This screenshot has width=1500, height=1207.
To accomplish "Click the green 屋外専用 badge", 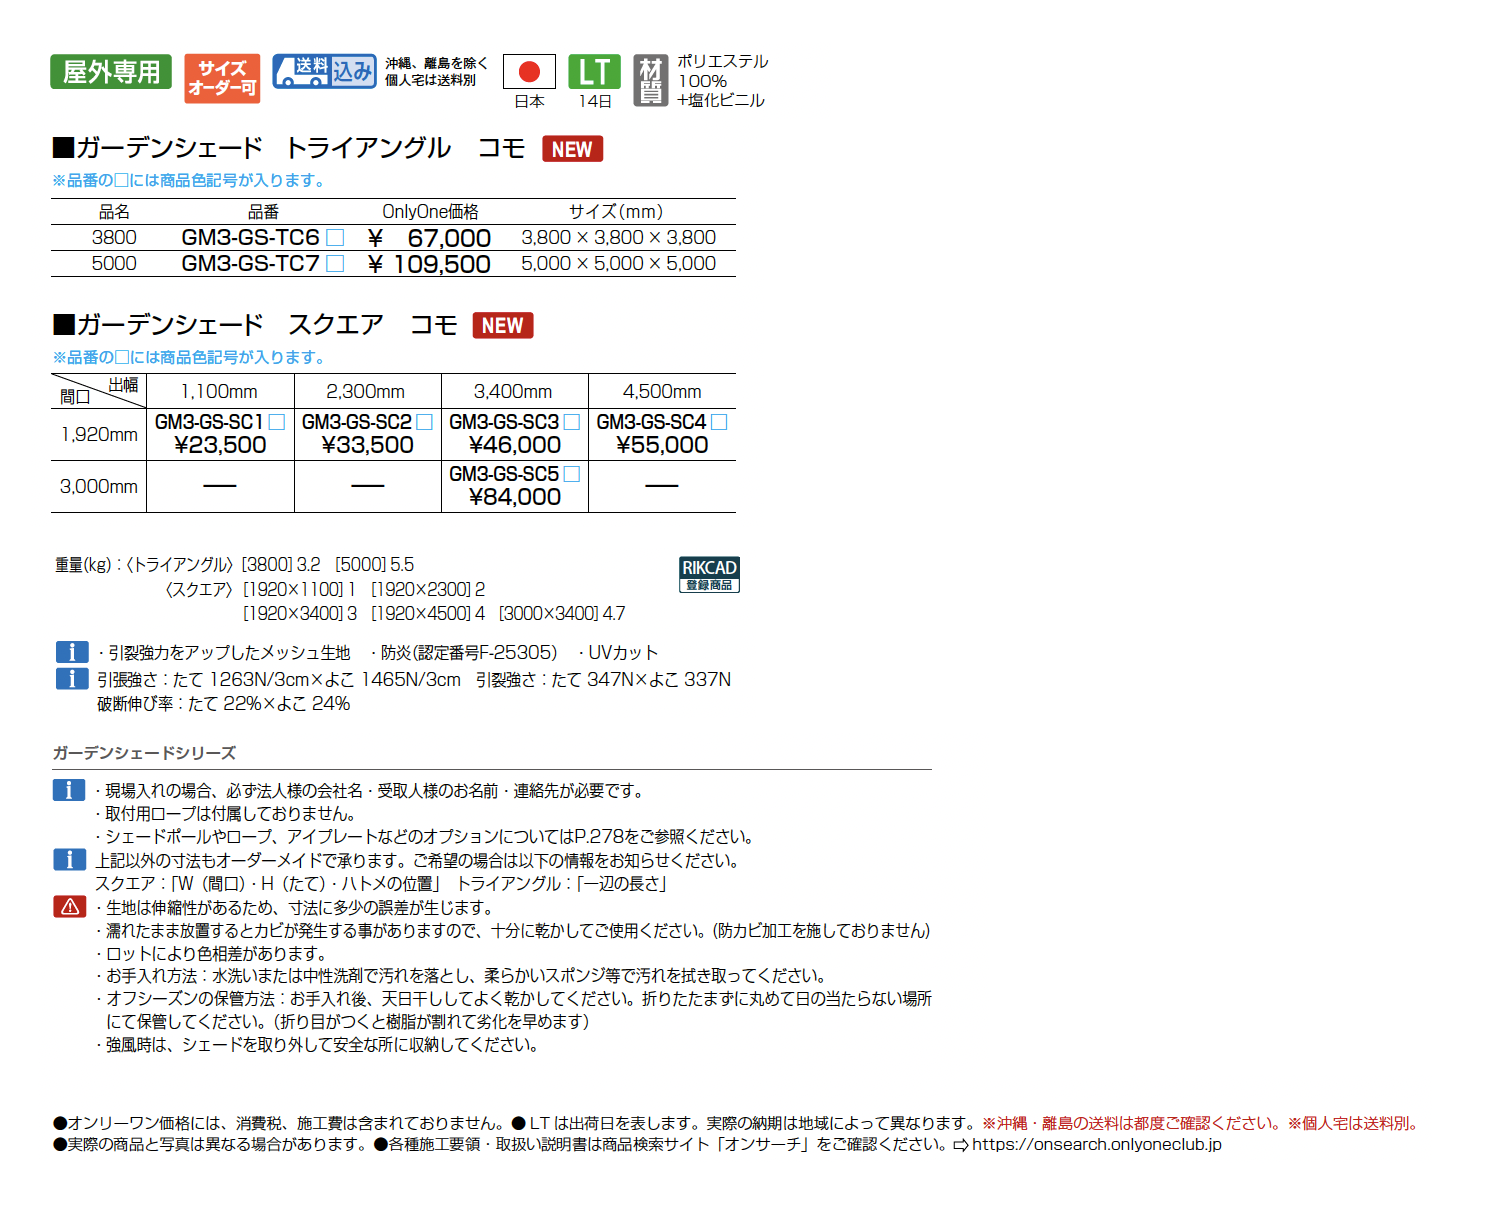I will pos(111,72).
